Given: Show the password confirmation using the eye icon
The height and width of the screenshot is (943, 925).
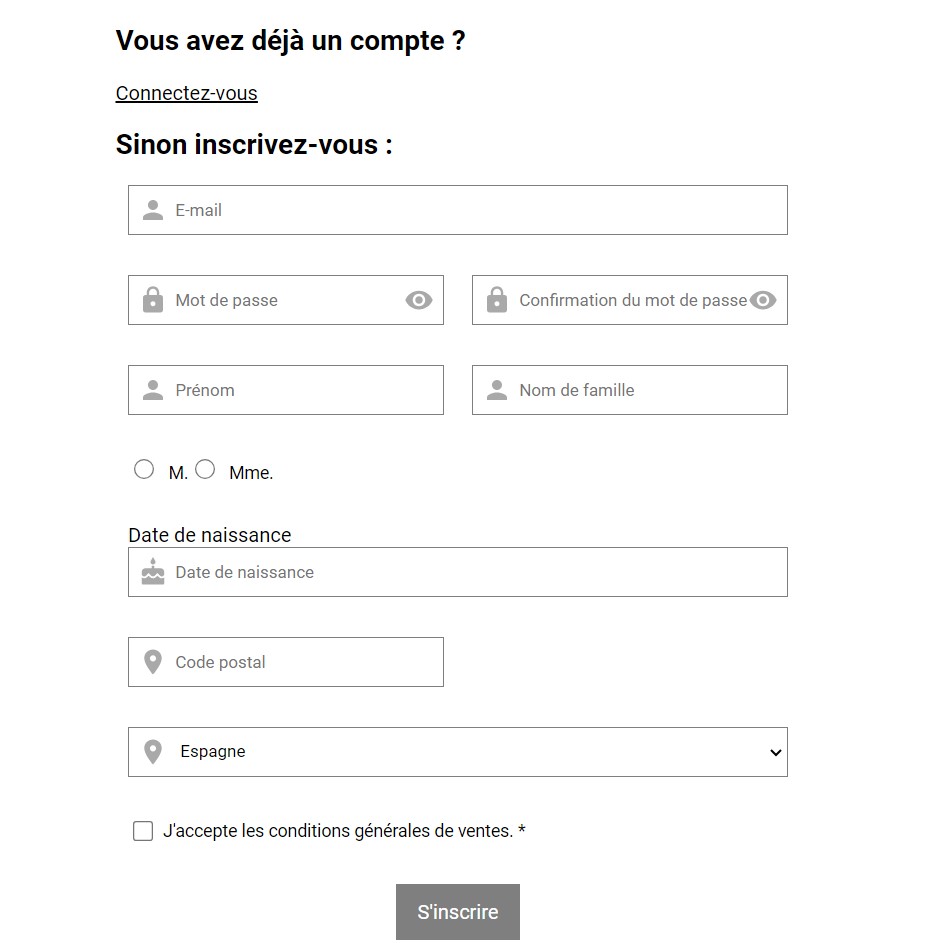Looking at the screenshot, I should pyautogui.click(x=764, y=300).
